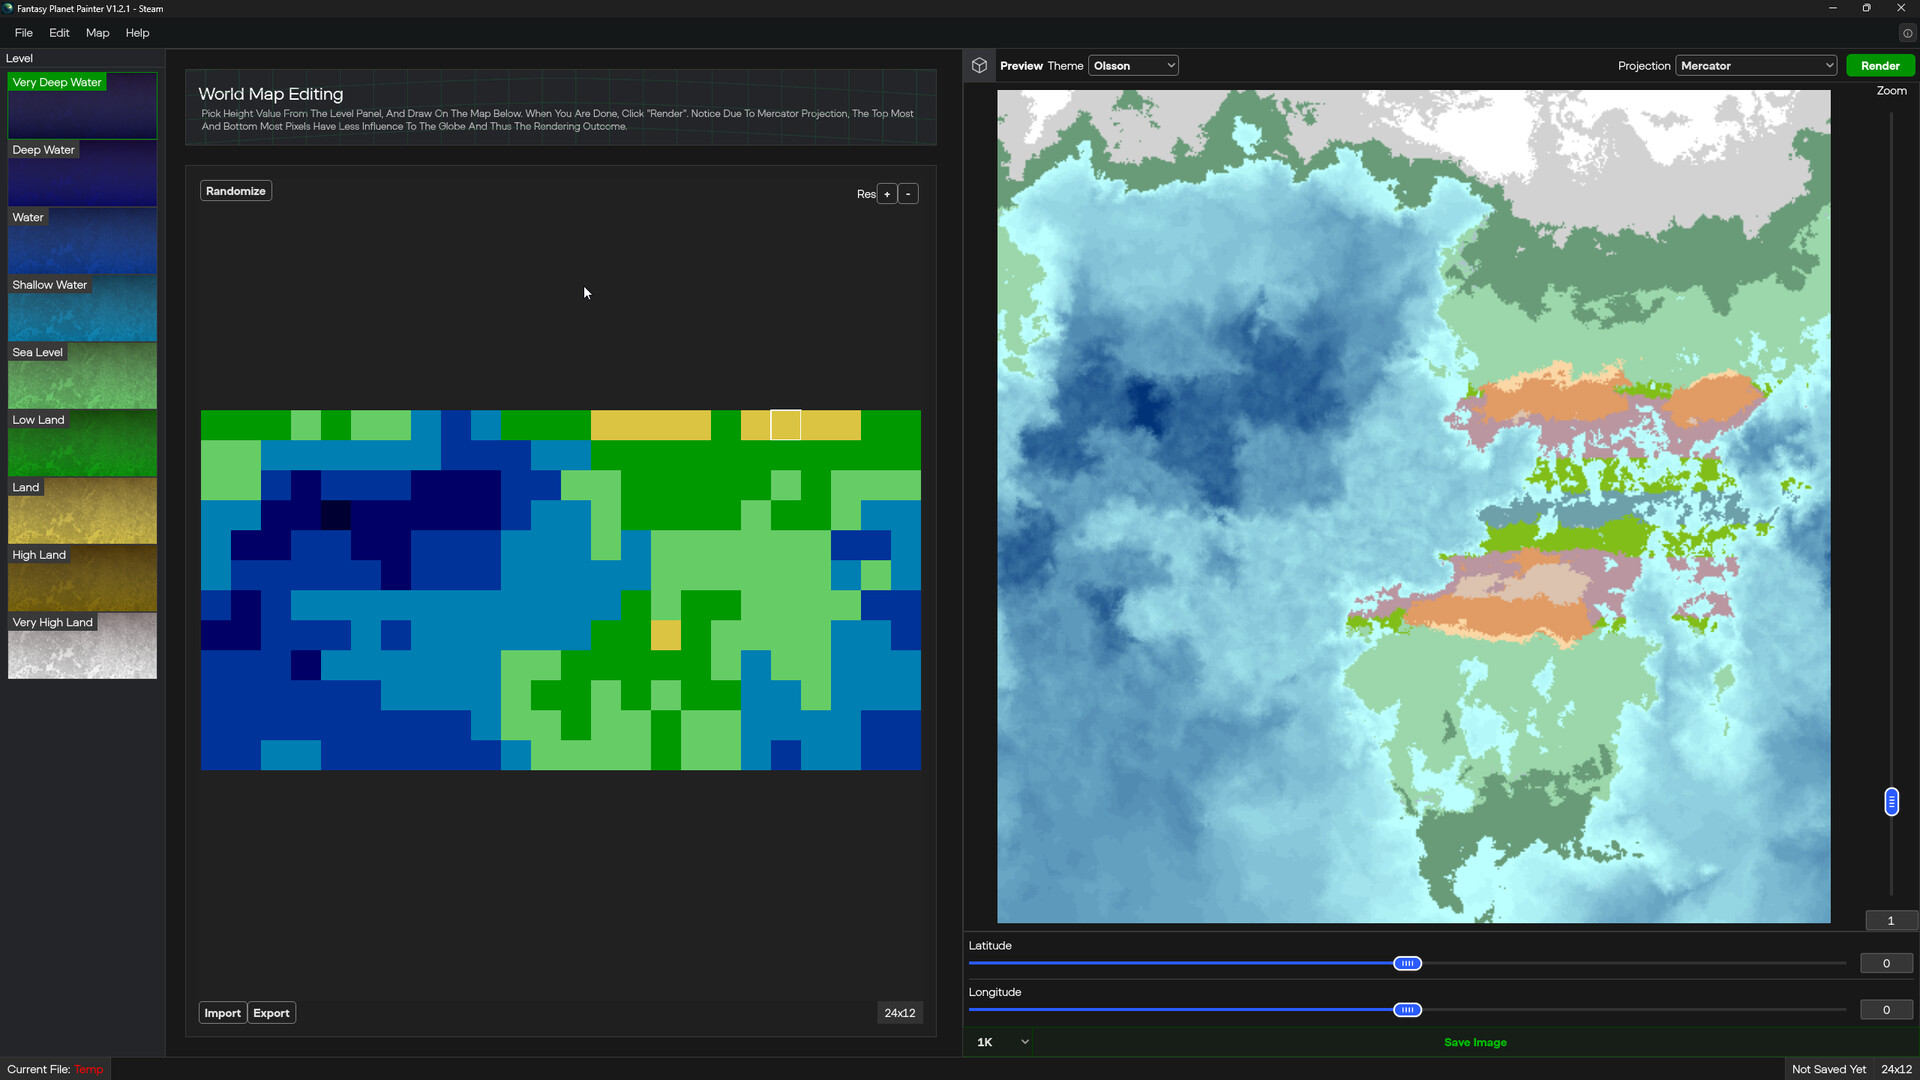Select the Deep Water height level

82,173
